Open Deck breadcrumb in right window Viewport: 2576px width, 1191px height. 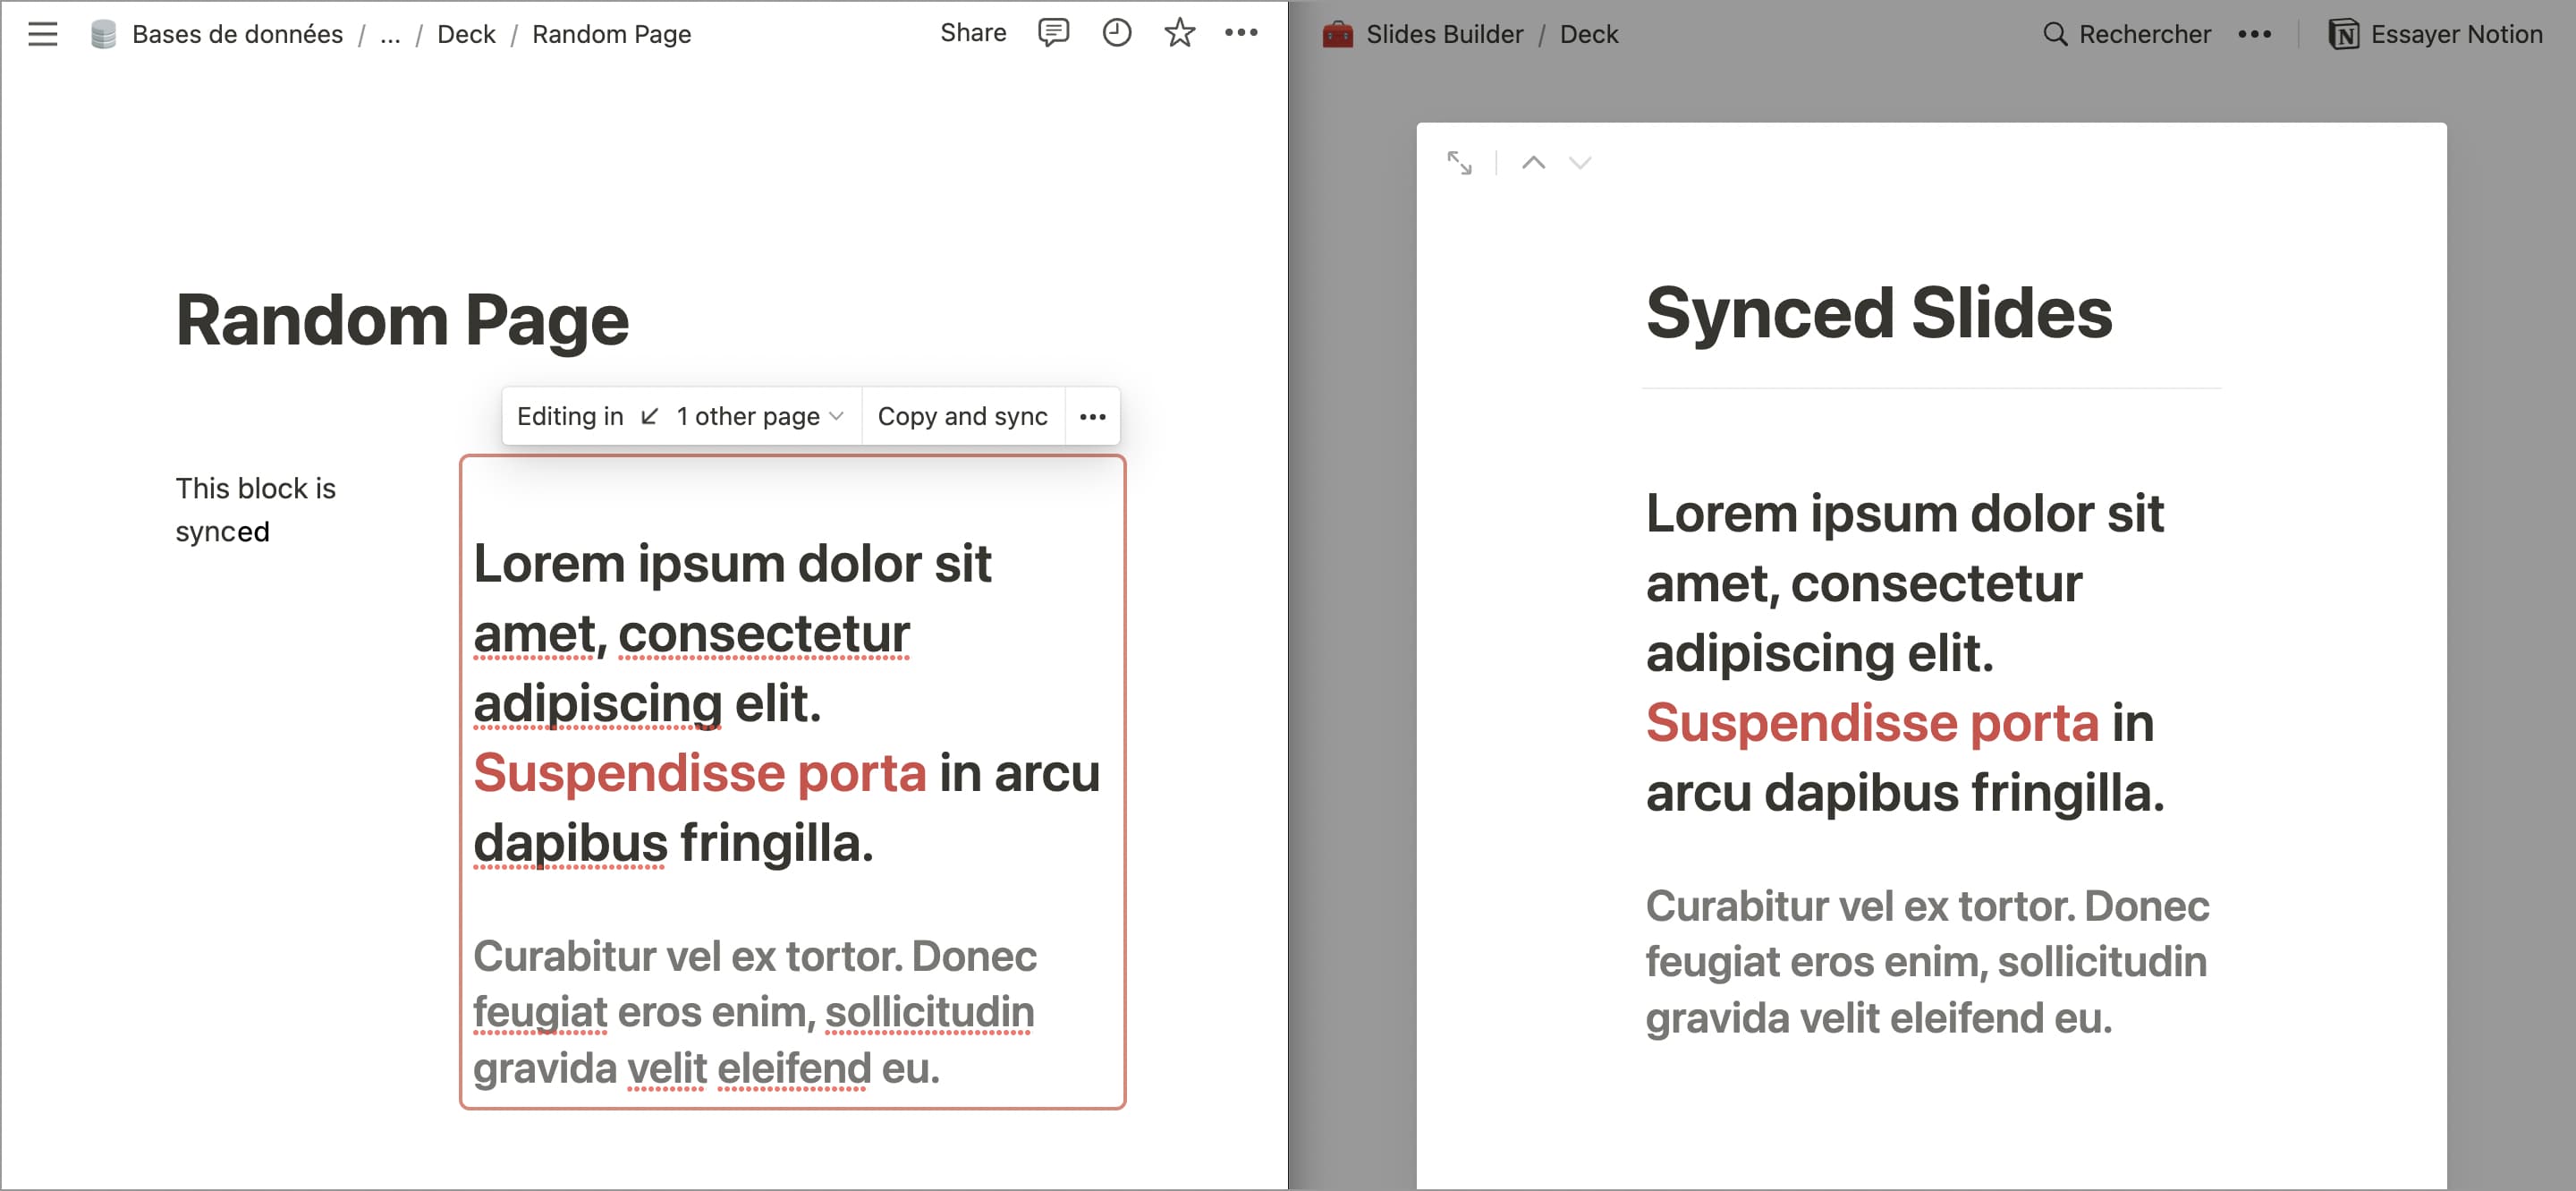(1588, 34)
